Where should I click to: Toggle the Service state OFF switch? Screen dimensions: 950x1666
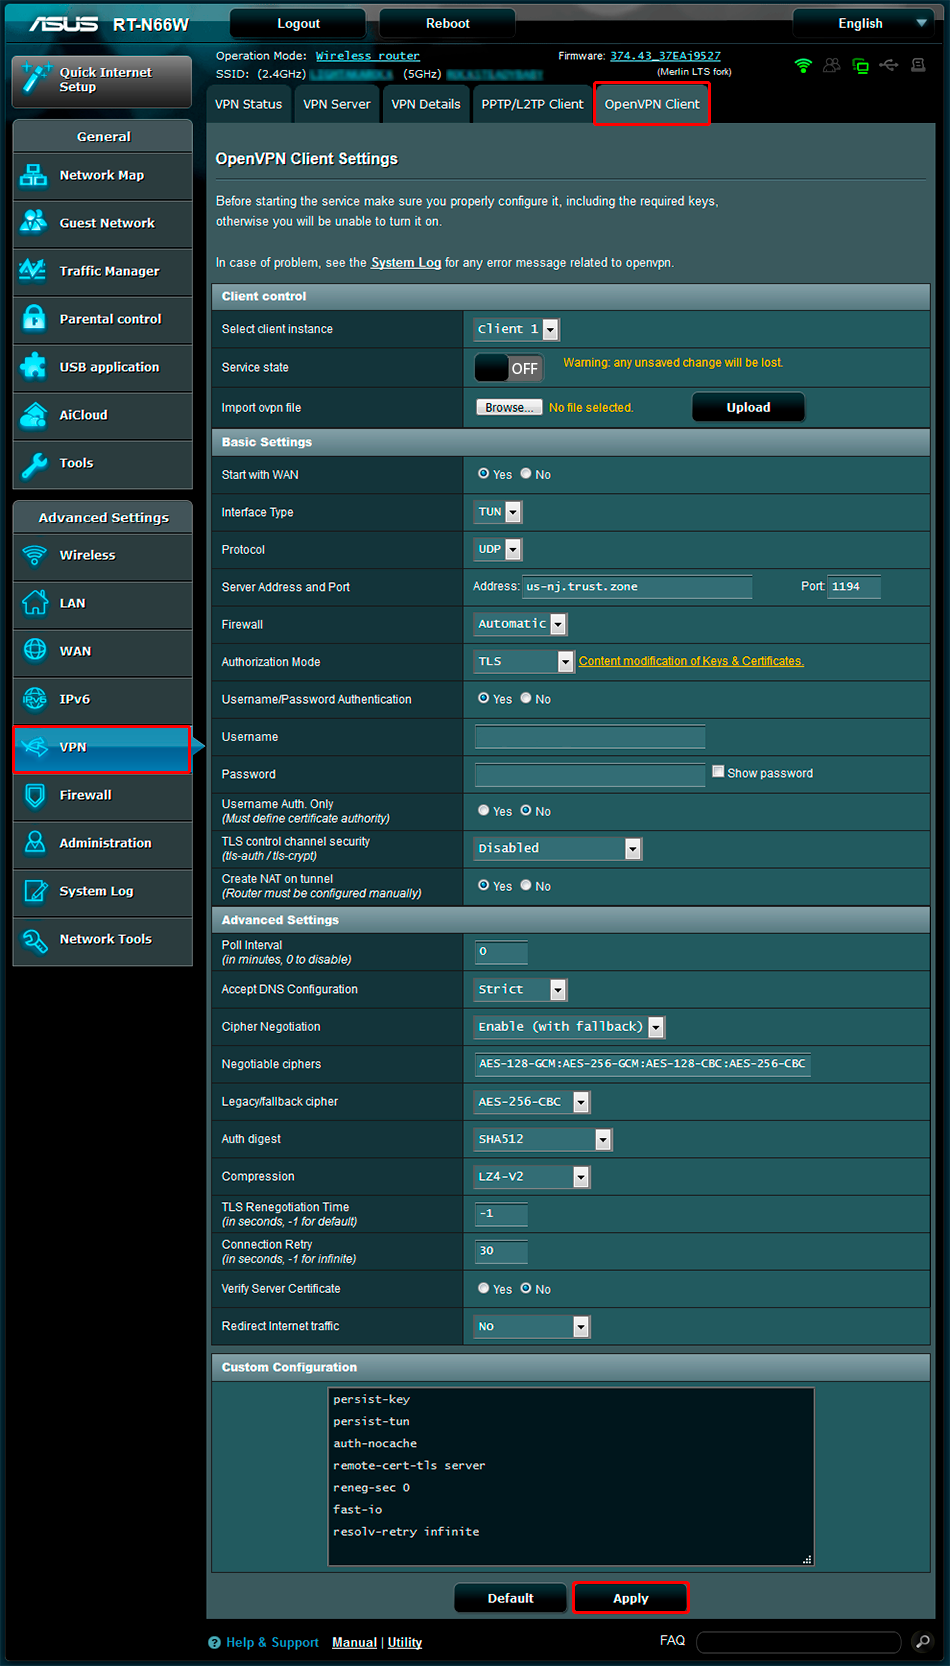click(509, 368)
